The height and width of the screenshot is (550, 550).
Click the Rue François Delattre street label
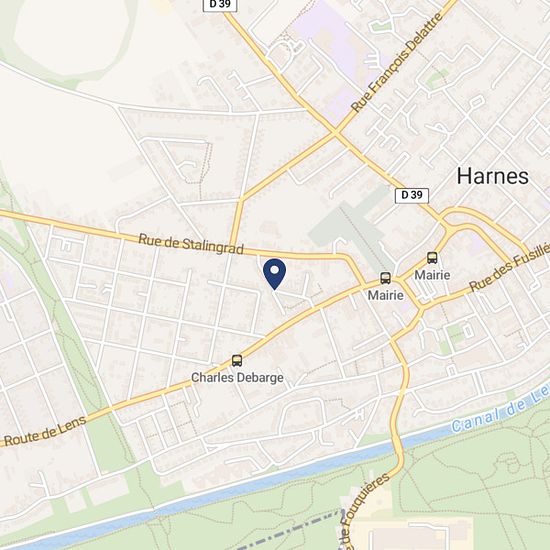click(397, 62)
